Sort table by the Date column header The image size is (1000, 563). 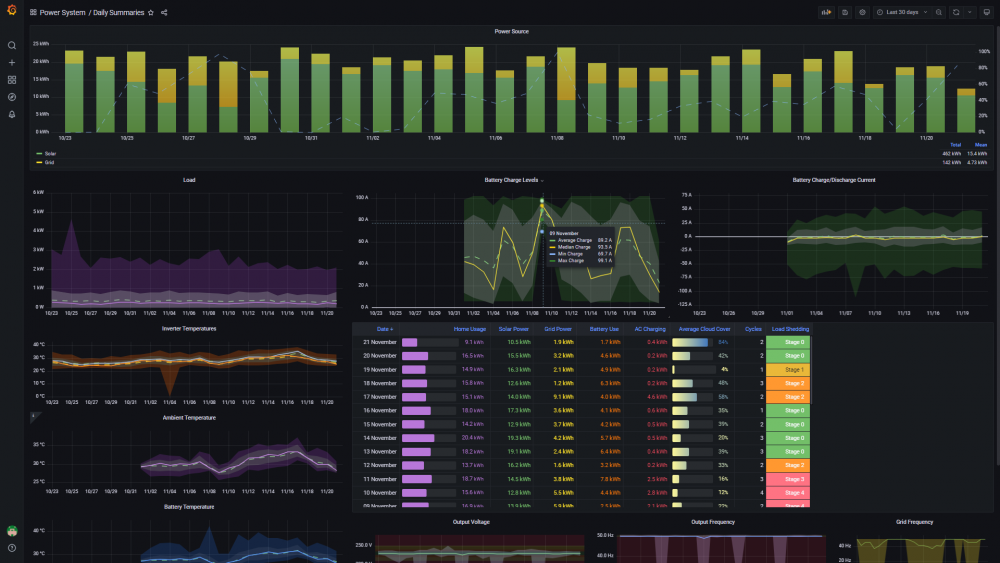[385, 329]
